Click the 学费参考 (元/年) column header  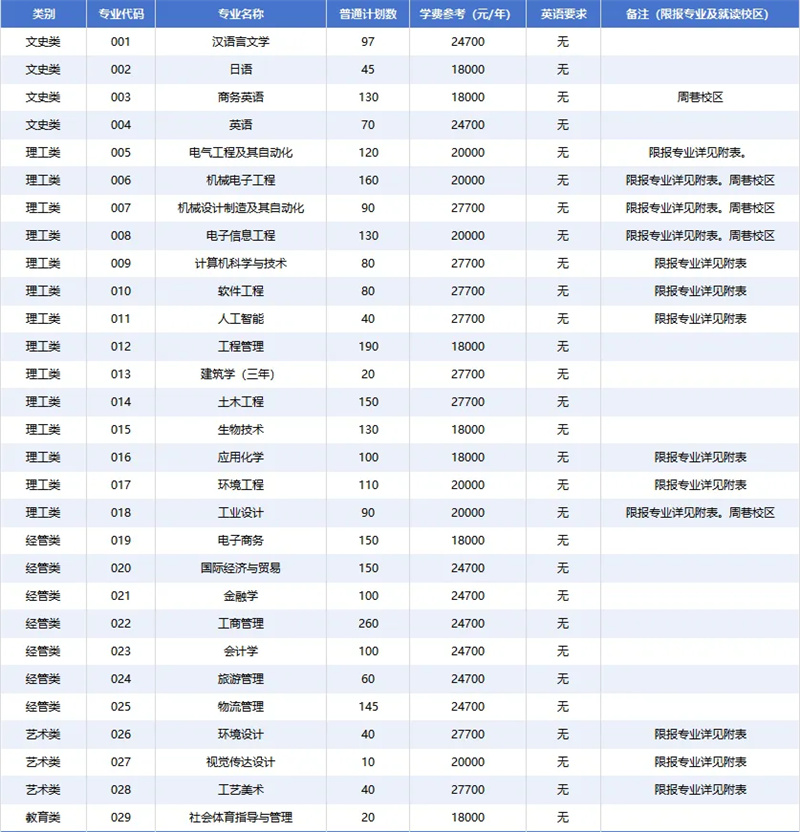click(x=468, y=14)
